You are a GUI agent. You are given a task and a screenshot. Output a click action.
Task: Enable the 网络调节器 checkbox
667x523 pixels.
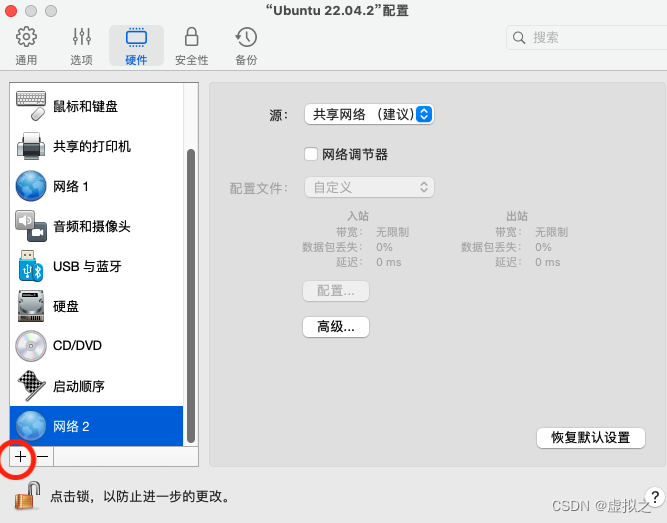click(311, 154)
